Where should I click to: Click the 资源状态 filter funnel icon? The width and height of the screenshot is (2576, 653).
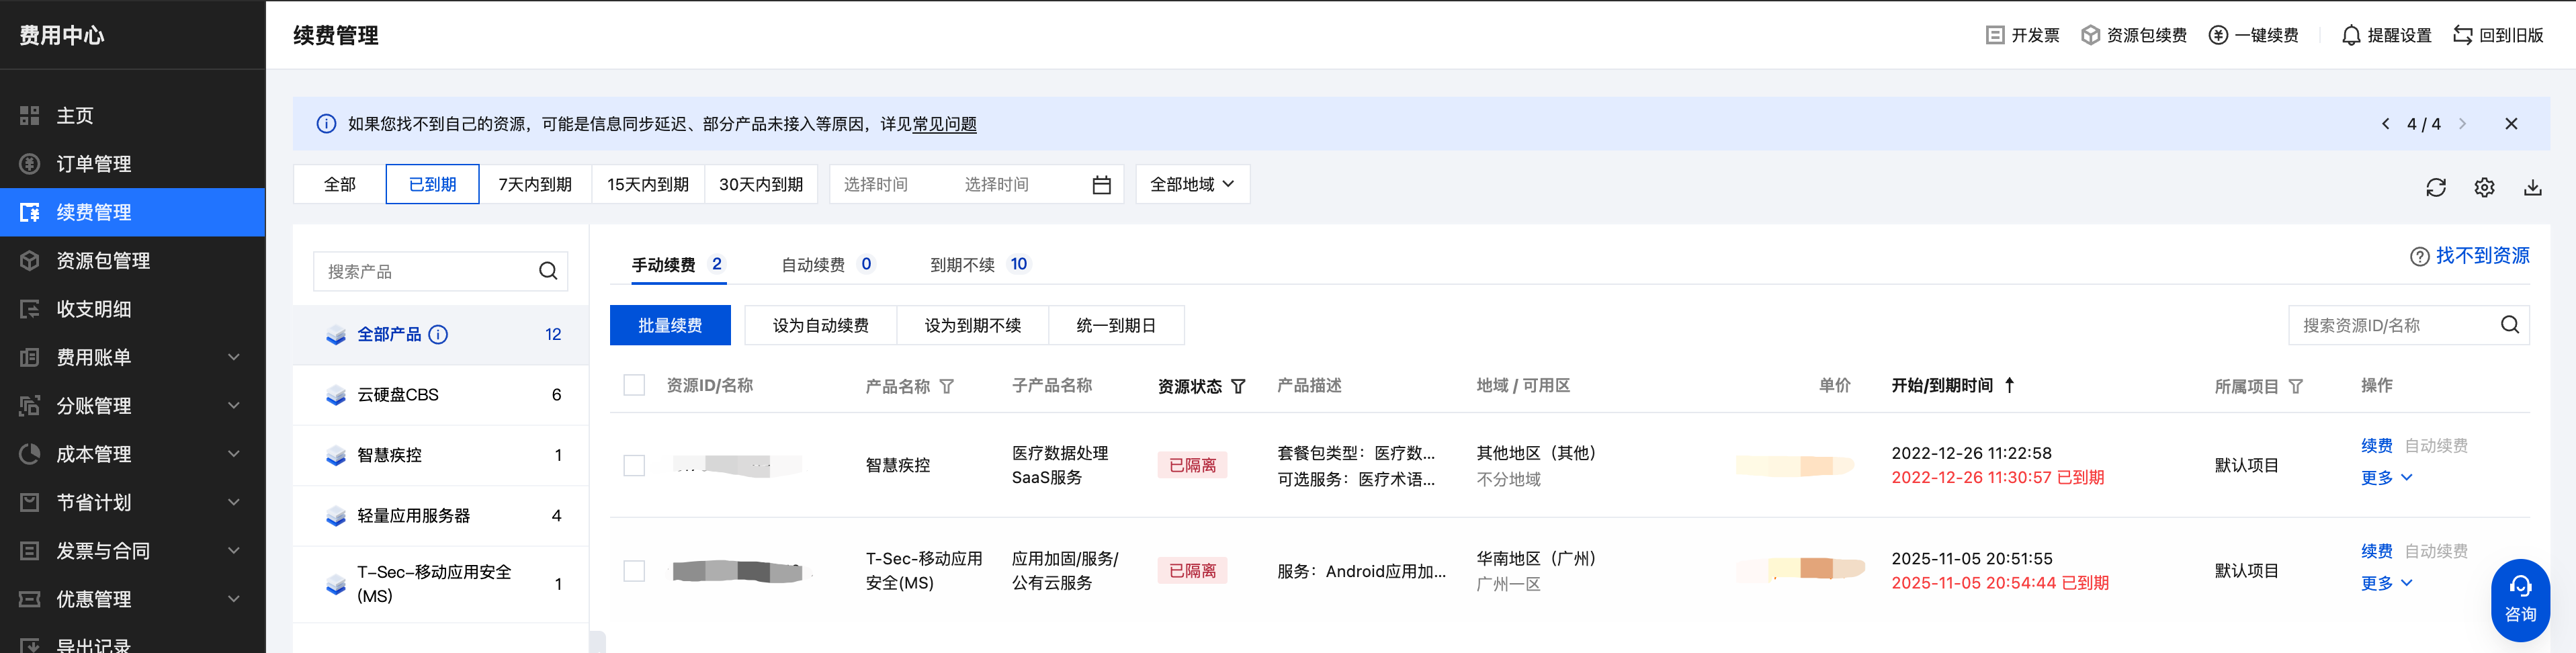tap(1238, 386)
